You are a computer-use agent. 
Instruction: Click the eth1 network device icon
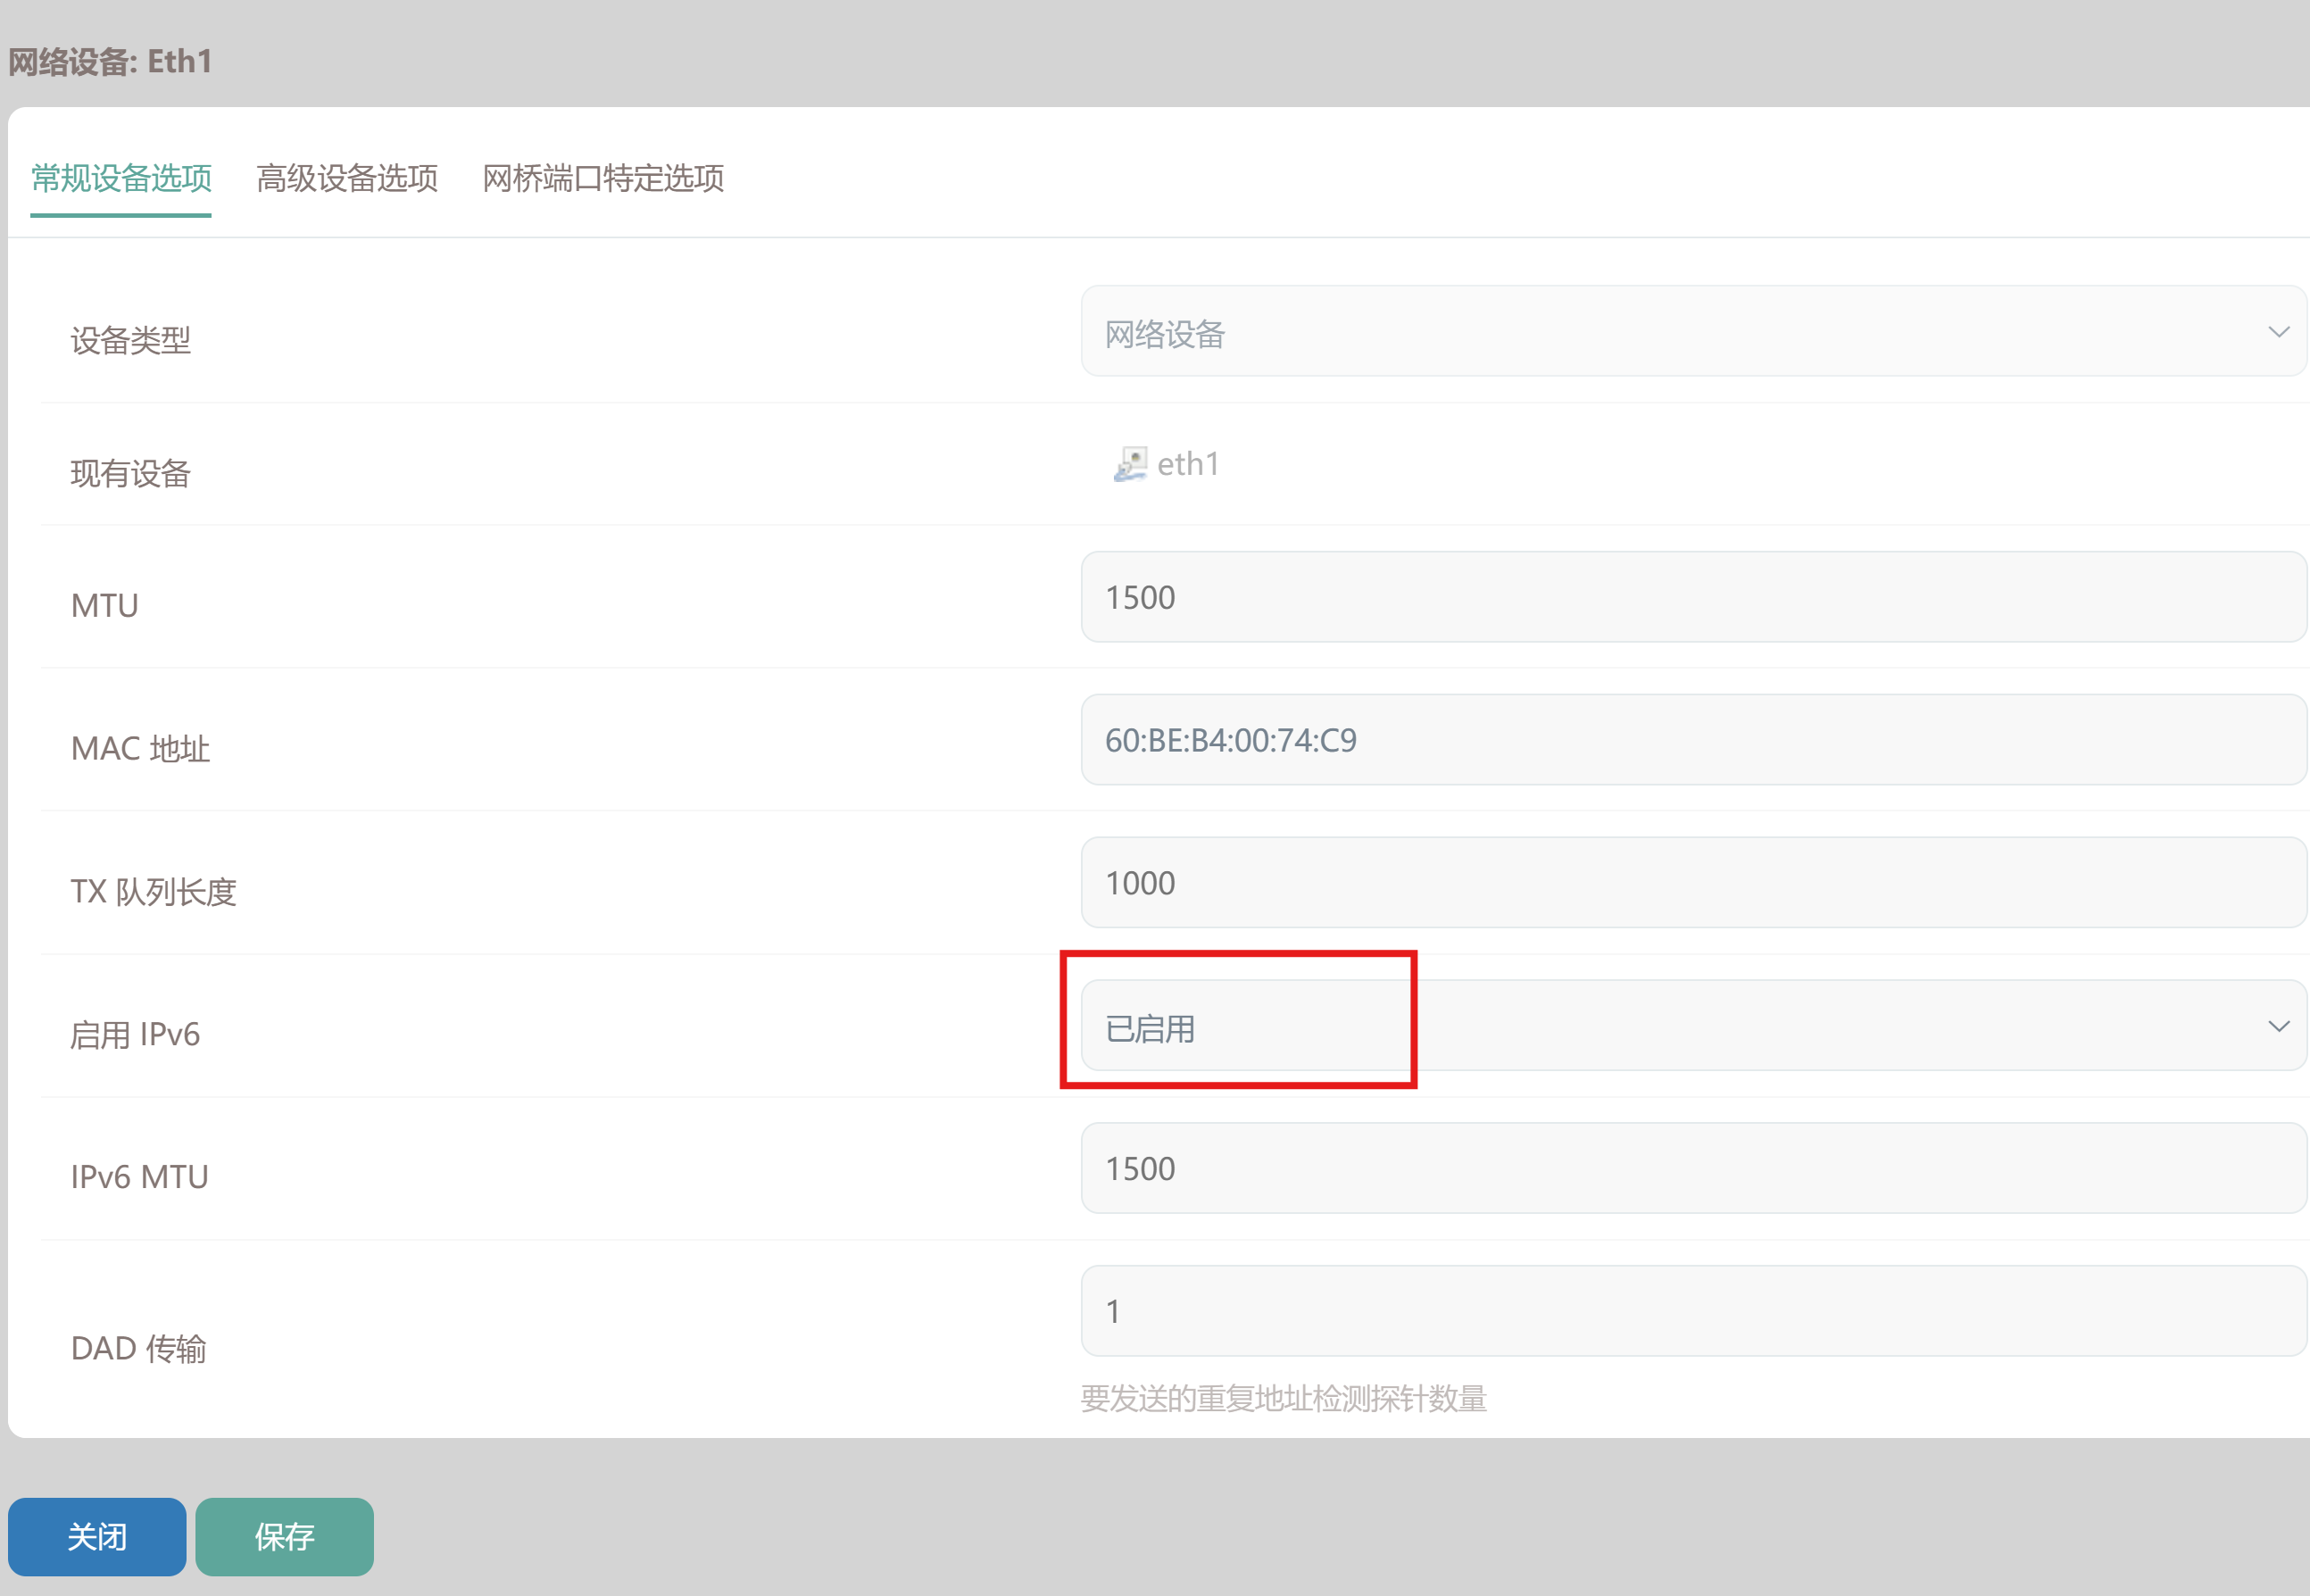tap(1130, 464)
